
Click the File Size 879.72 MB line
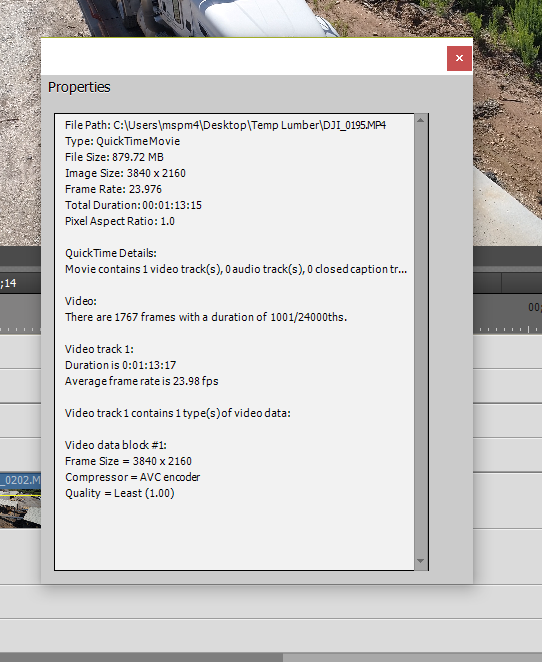tap(114, 157)
